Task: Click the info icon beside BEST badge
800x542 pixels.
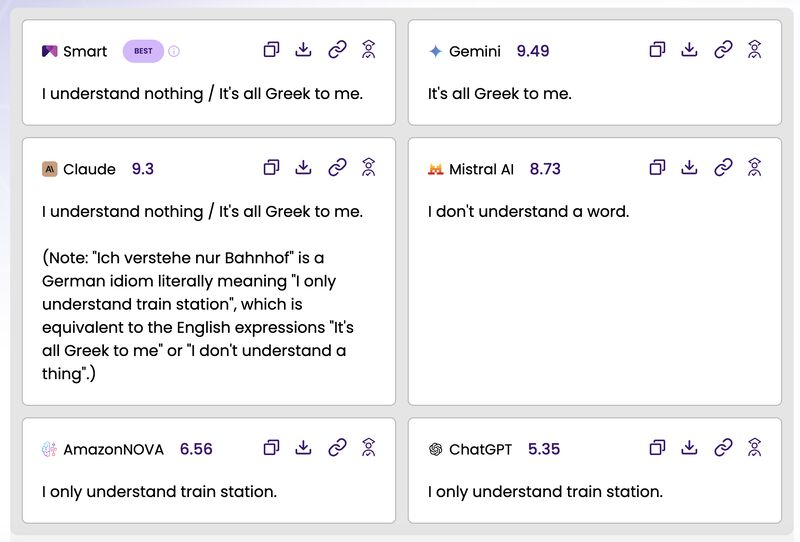Action: (x=174, y=51)
